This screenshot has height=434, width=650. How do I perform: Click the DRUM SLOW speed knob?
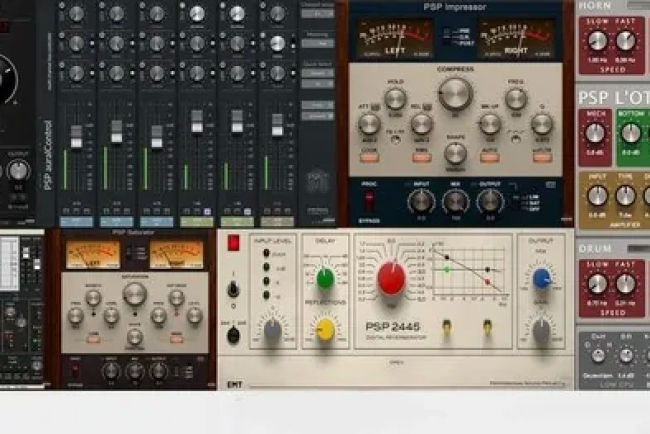click(597, 283)
